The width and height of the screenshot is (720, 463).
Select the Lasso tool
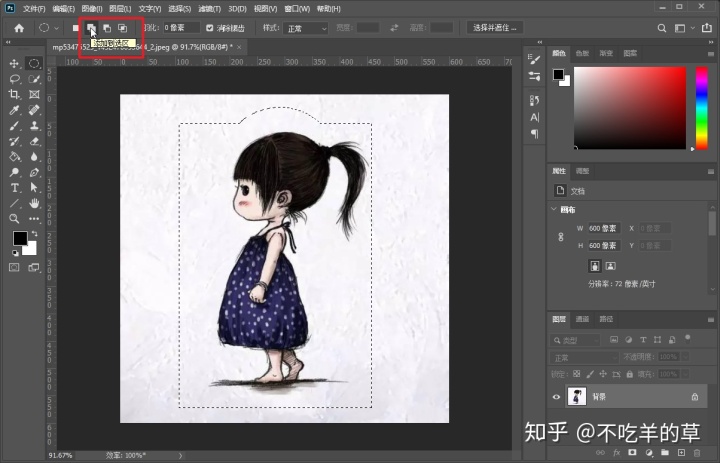pos(14,79)
